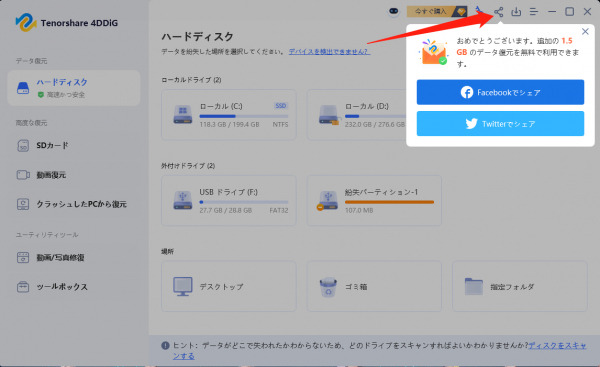Select the ローカル (D:) drive card
The image size is (600, 367).
[x=357, y=114]
